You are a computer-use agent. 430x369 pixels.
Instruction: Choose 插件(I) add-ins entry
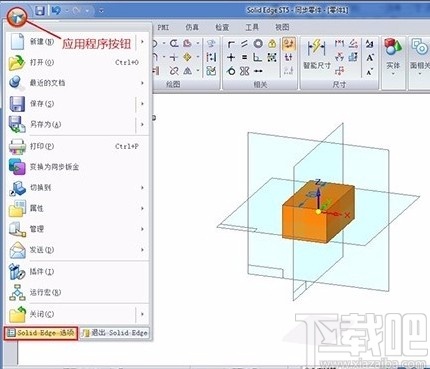click(77, 271)
